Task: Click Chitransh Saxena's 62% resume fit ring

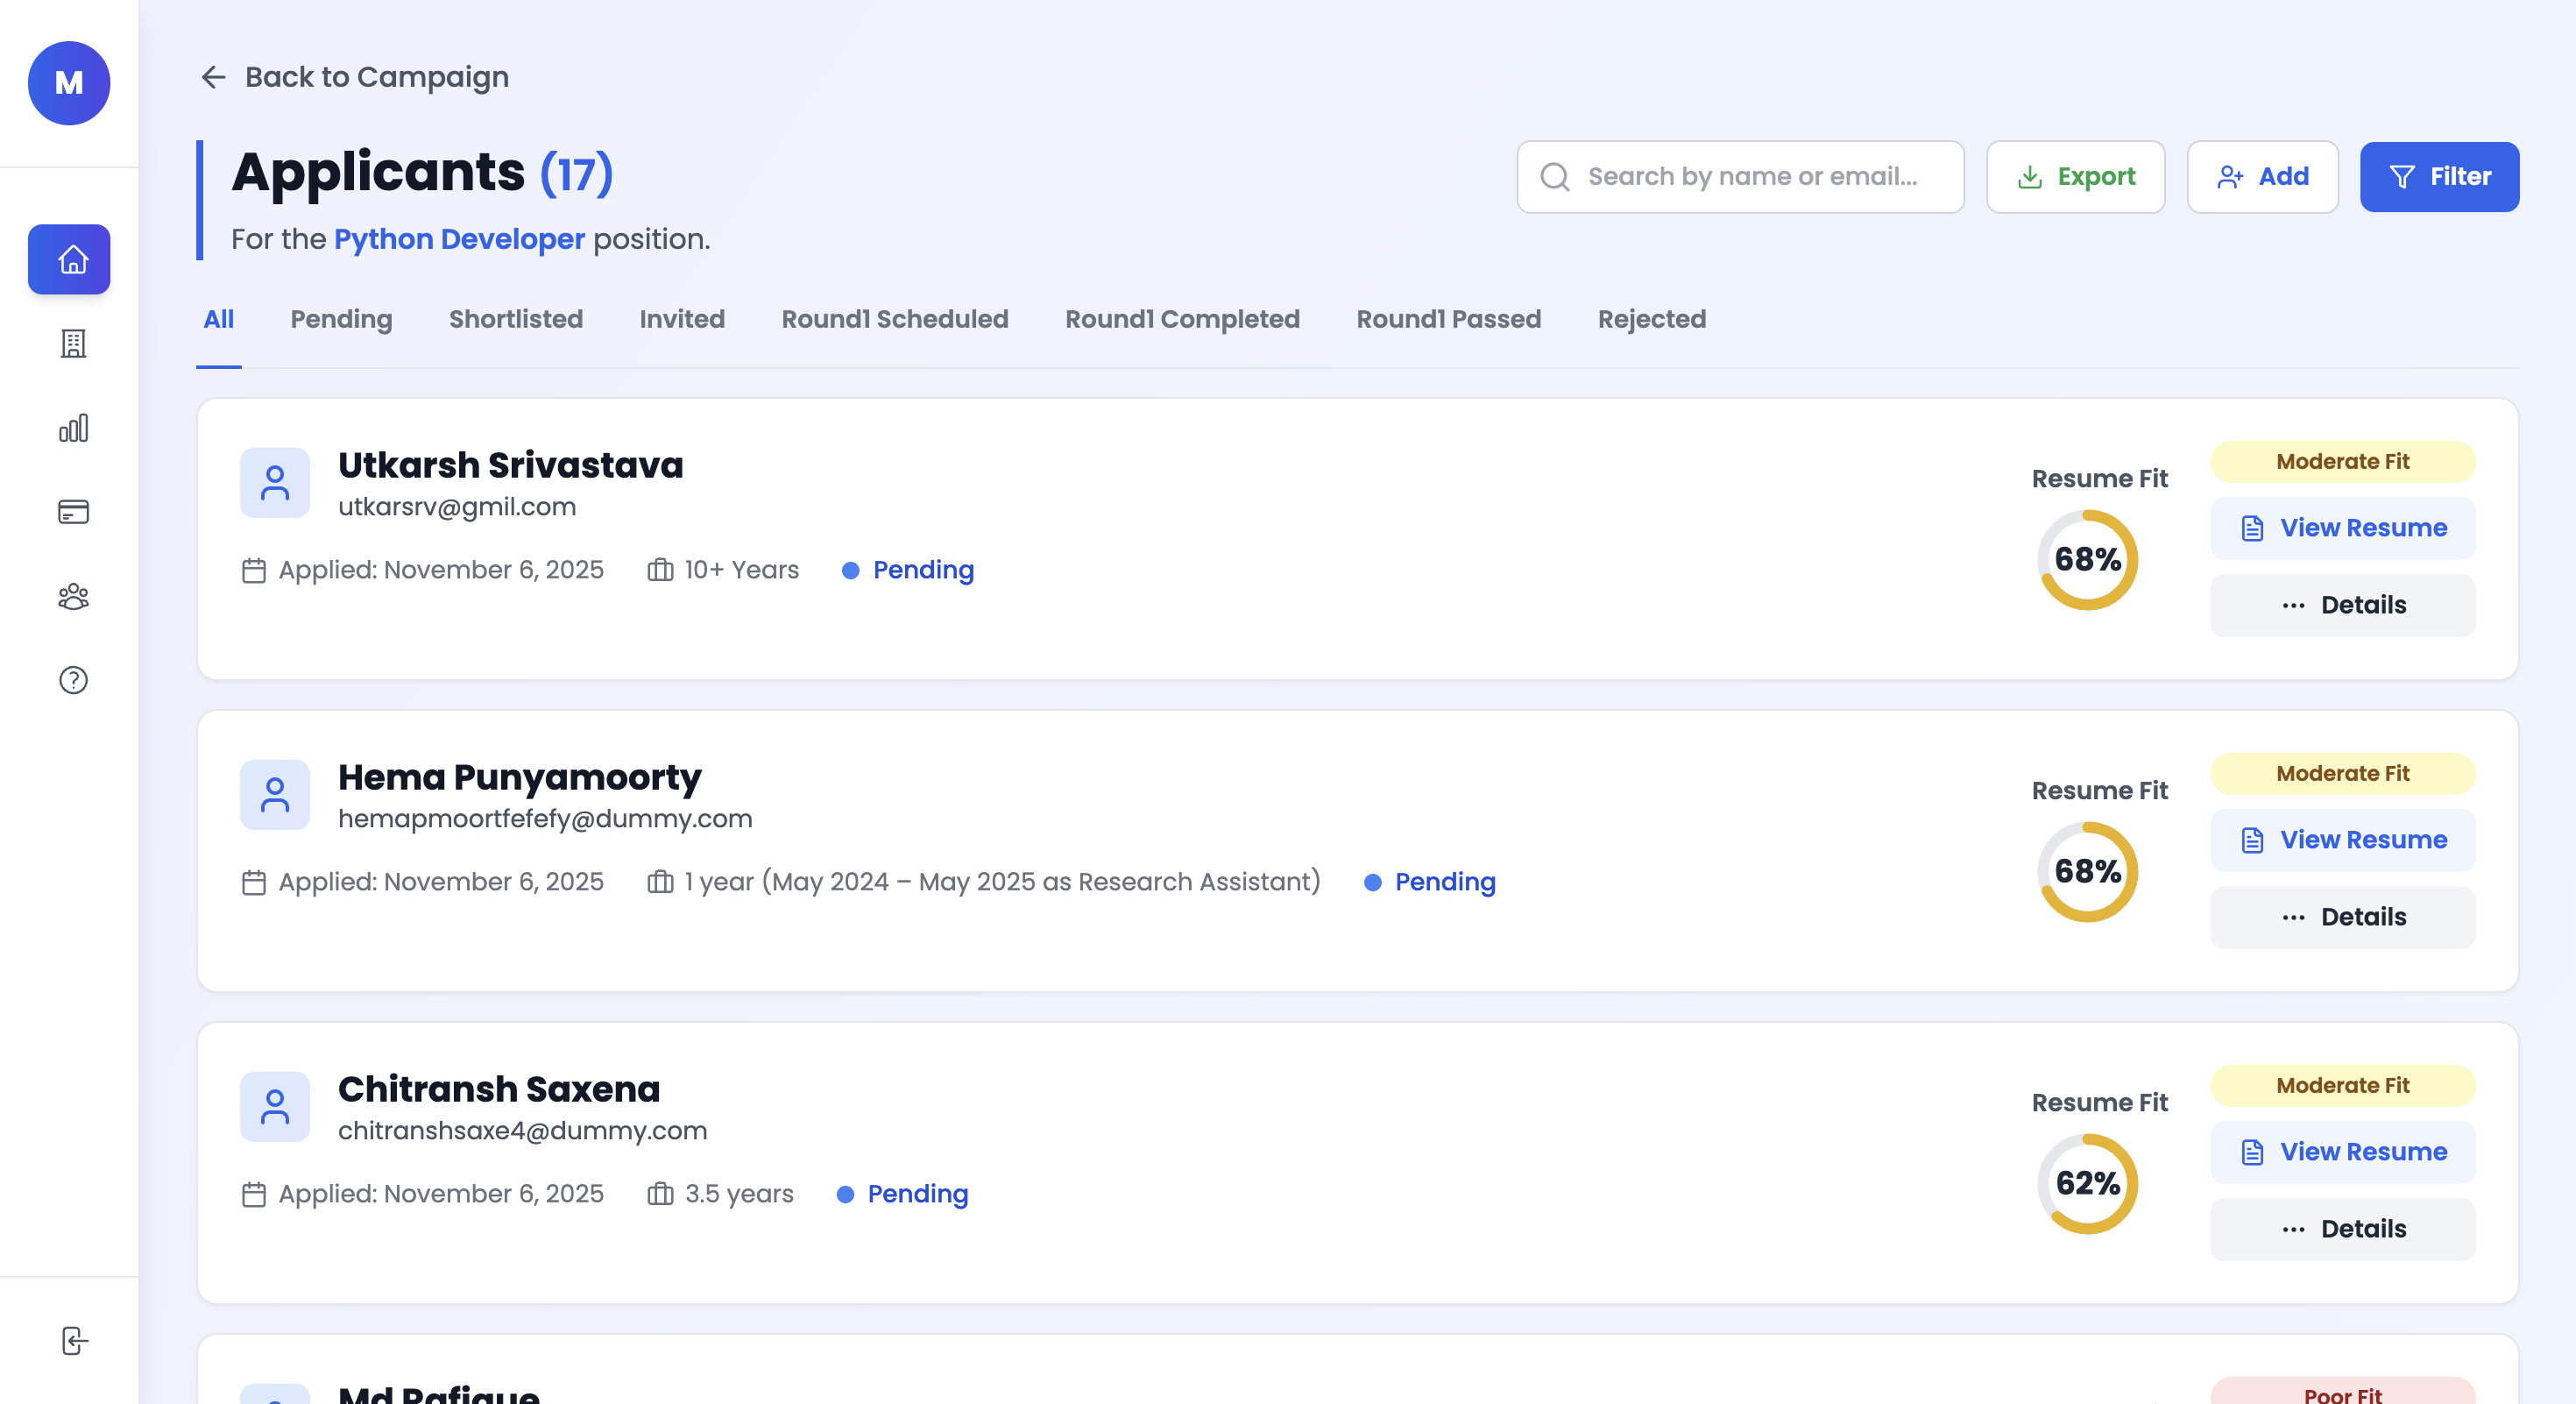Action: tap(2088, 1185)
